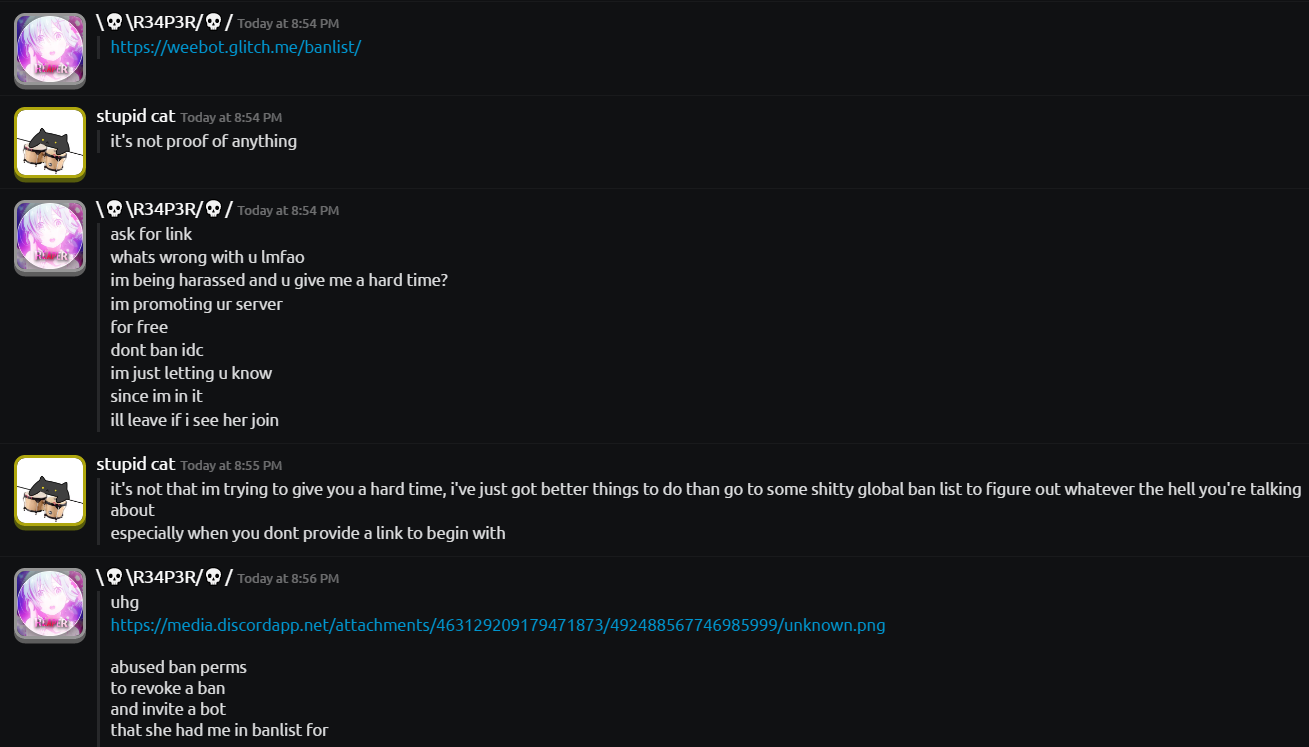Click the "Today at 8:55 PM" timestamp
This screenshot has width=1309, height=747.
click(x=231, y=466)
